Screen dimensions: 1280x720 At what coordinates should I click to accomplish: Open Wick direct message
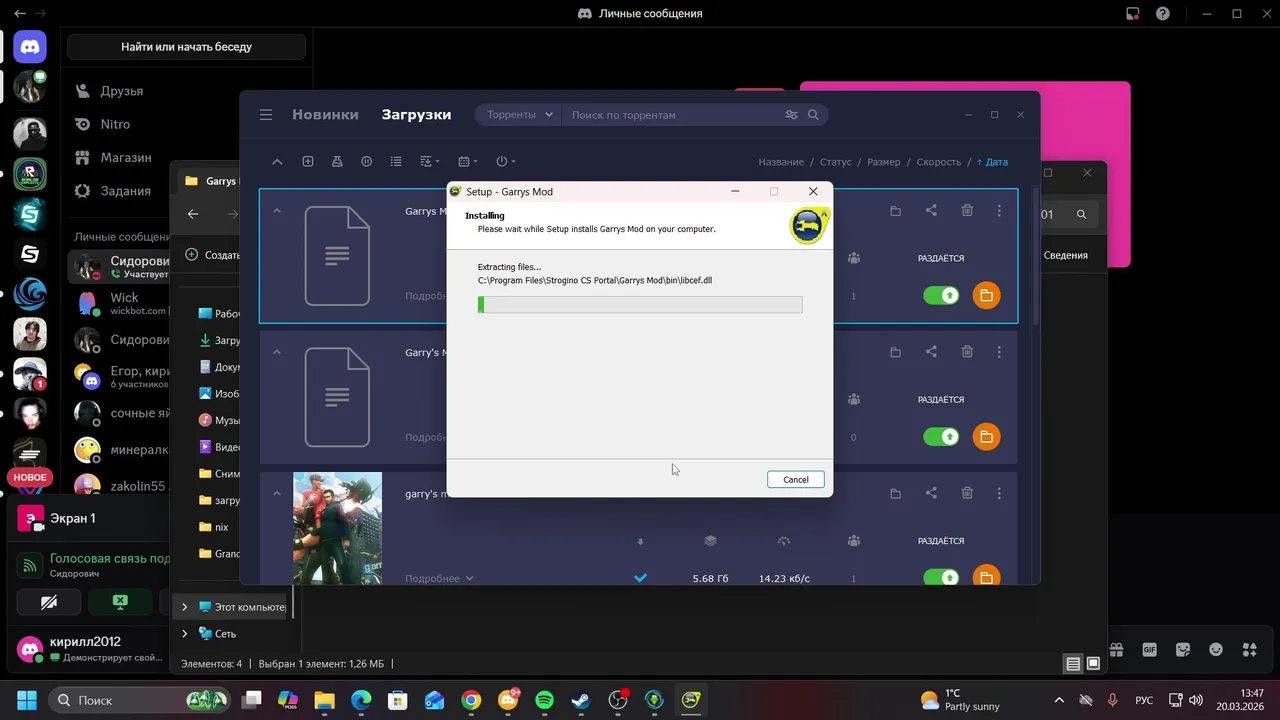120,303
